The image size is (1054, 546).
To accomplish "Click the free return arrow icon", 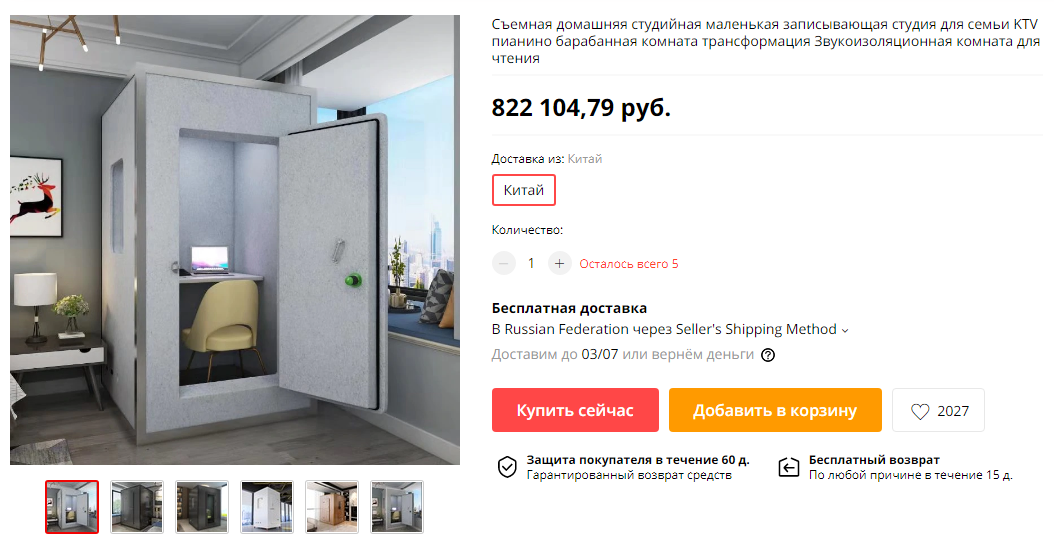I will coord(788,467).
